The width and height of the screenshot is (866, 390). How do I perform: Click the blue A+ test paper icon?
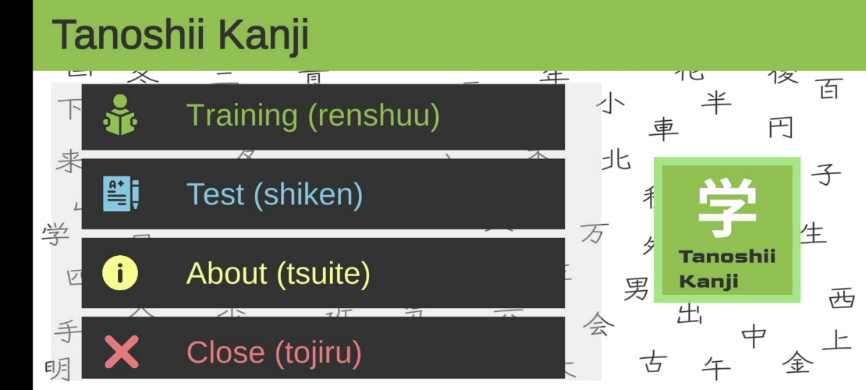120,194
